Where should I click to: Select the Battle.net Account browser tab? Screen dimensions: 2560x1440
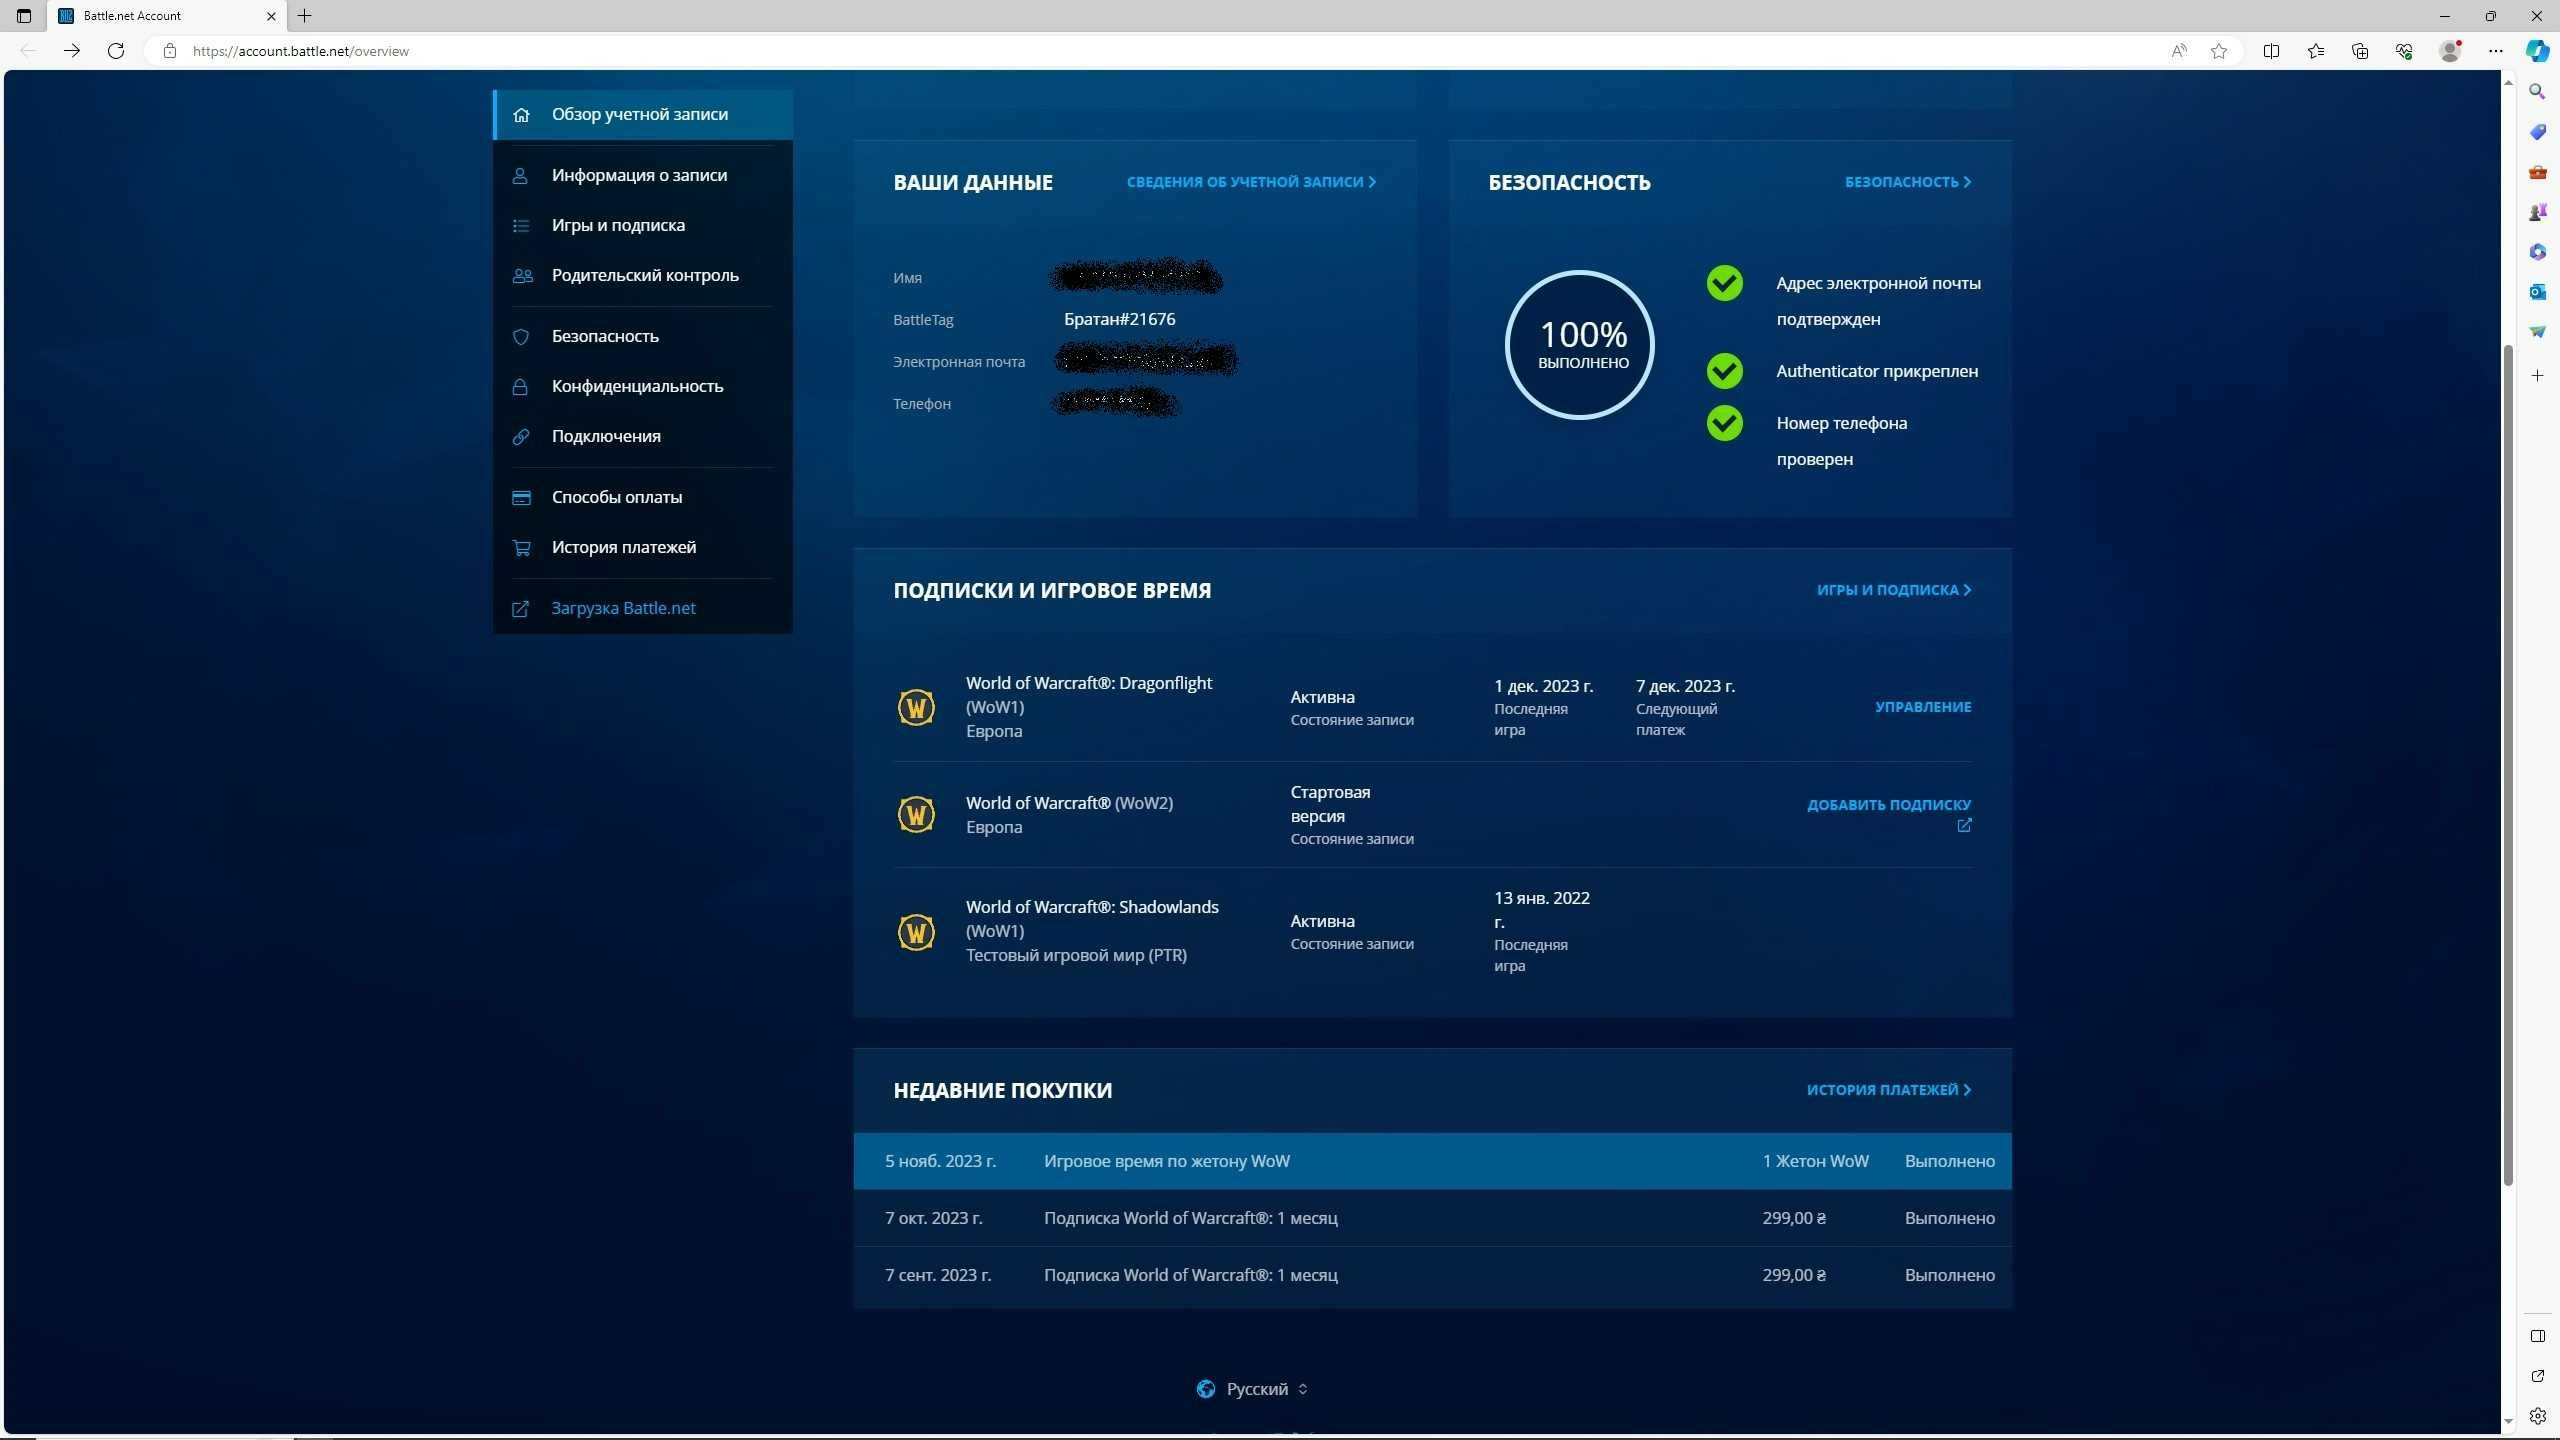coord(167,16)
